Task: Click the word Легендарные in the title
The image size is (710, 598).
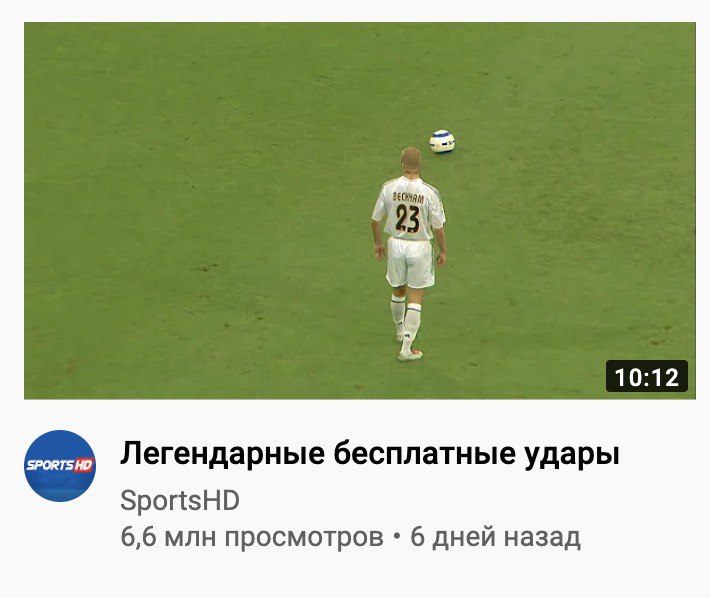Action: pyautogui.click(x=223, y=454)
